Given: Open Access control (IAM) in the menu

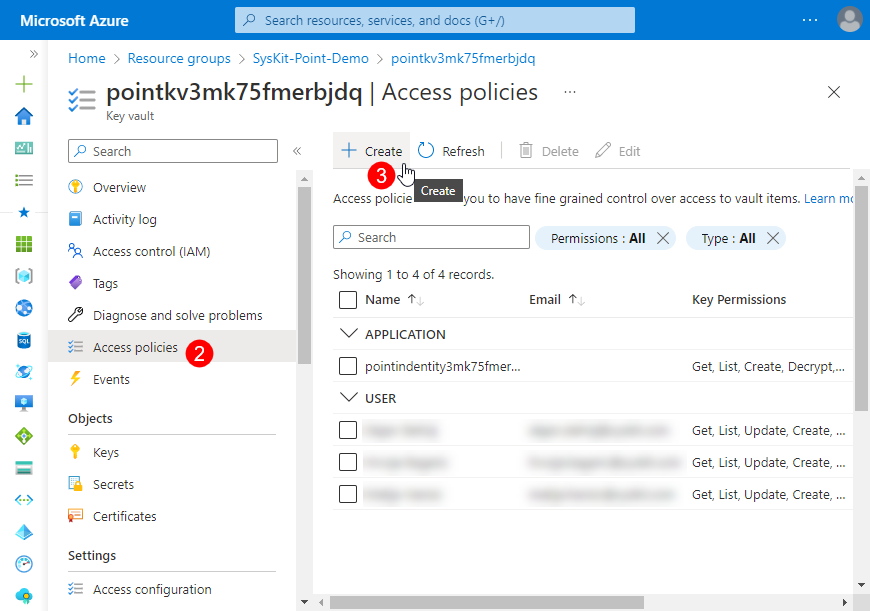Looking at the screenshot, I should pos(149,251).
